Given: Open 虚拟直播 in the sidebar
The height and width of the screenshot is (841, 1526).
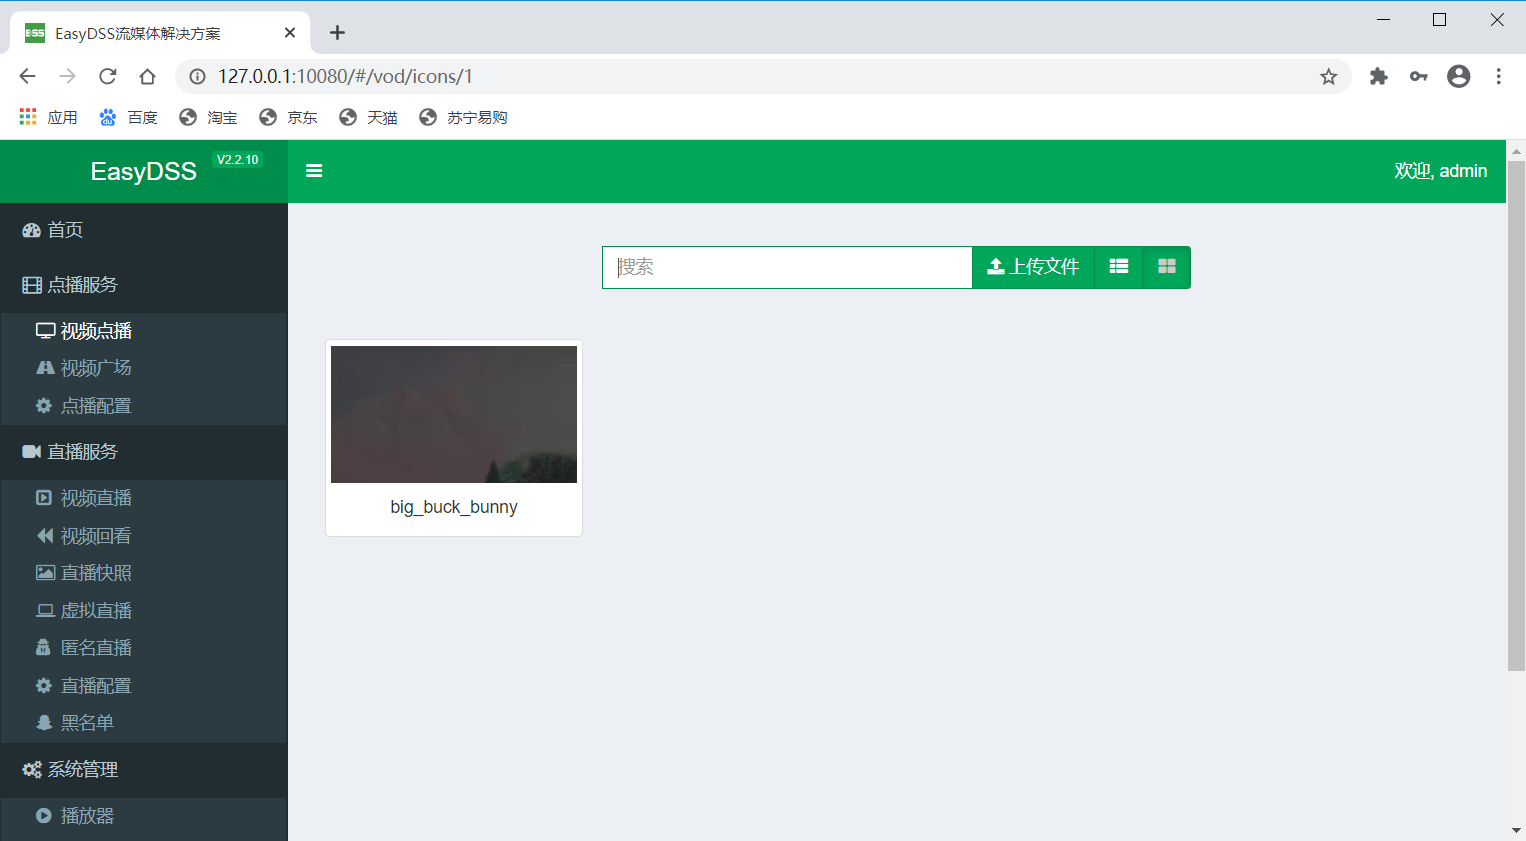Looking at the screenshot, I should [144, 611].
